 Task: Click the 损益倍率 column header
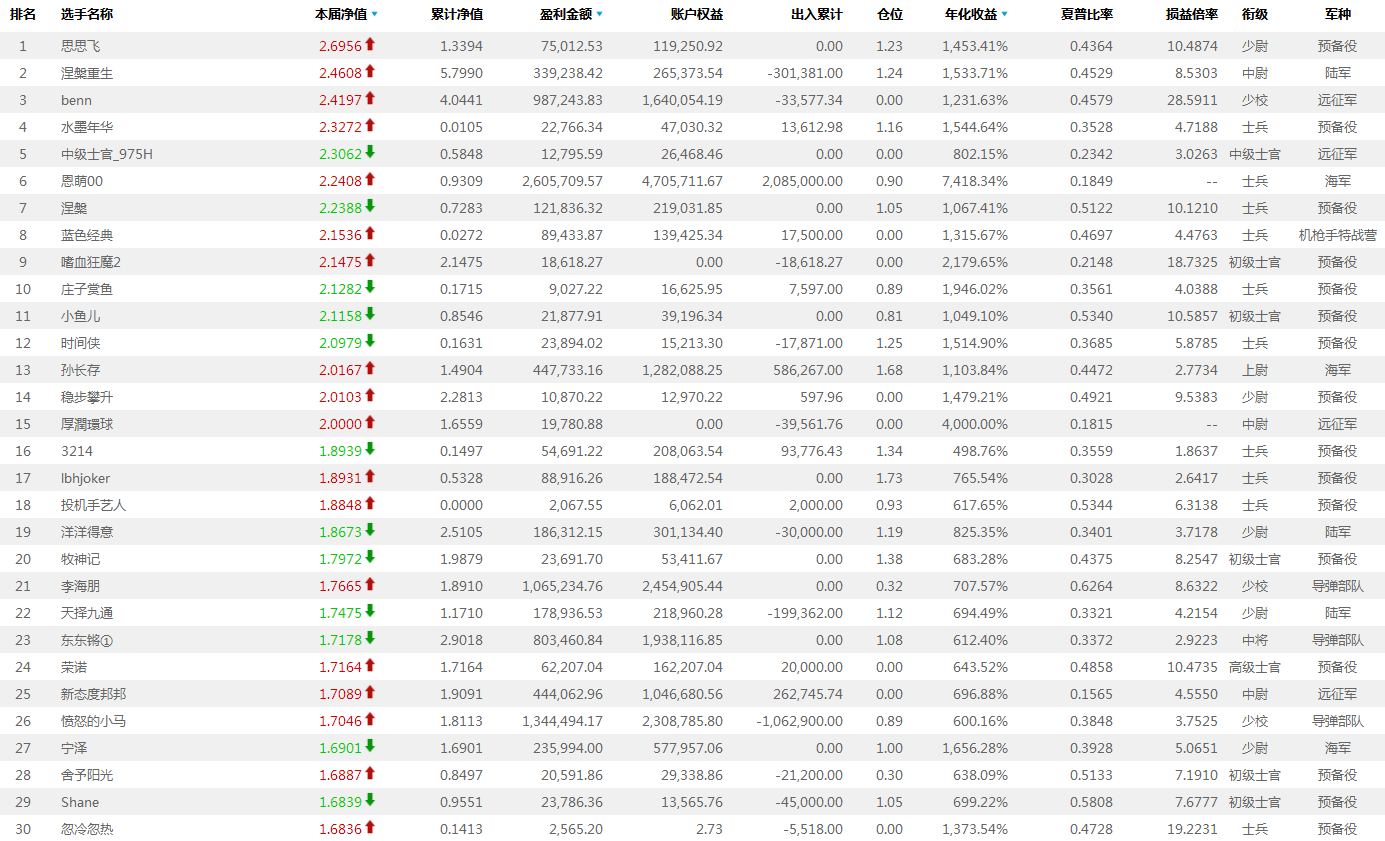coord(1192,14)
